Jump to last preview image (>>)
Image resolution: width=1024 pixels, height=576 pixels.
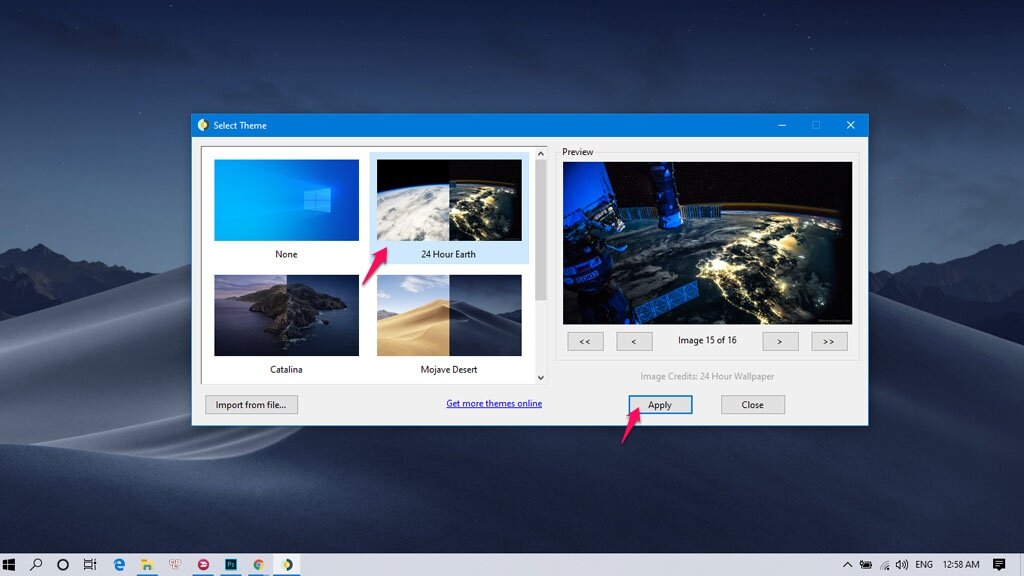[x=829, y=341]
